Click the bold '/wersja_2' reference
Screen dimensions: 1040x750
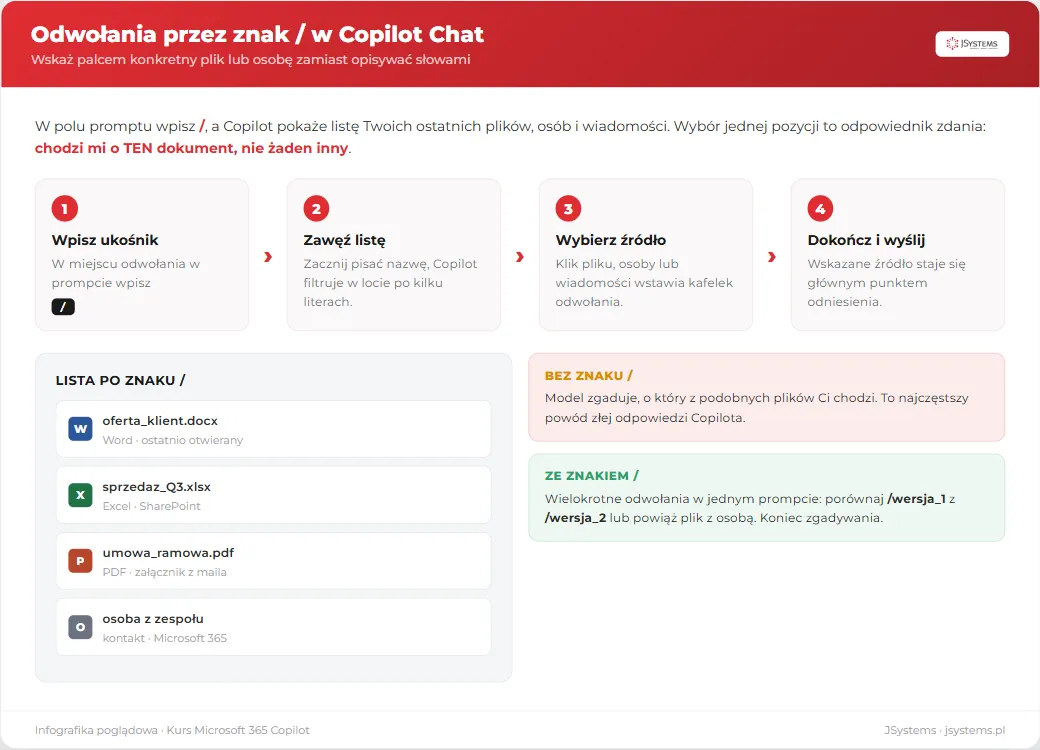point(575,518)
